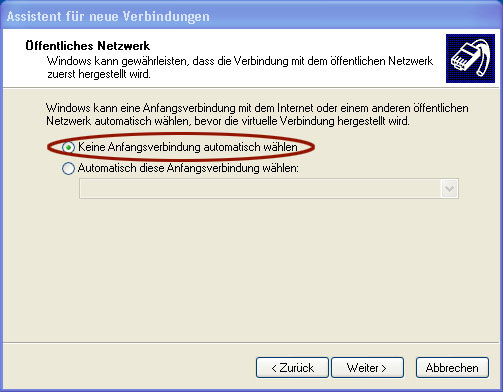Click the 'Keine Anfangsverbindung automatisch wählen' label text
503x392 pixels.
pos(187,147)
